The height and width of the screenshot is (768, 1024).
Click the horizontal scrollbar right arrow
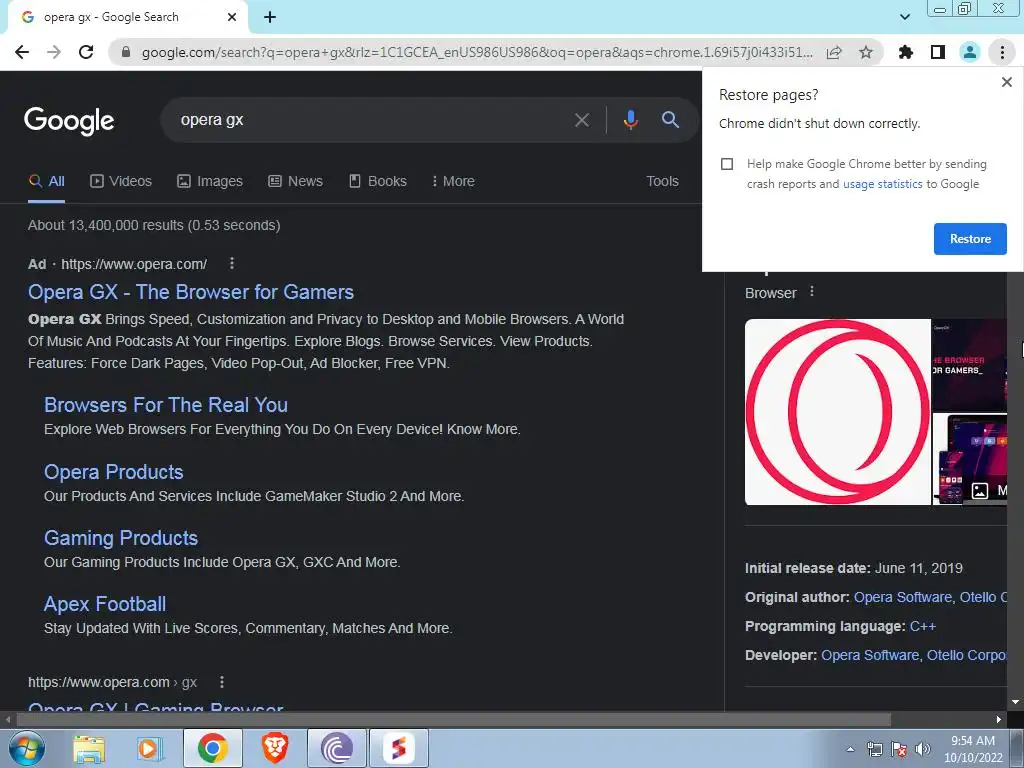click(999, 719)
